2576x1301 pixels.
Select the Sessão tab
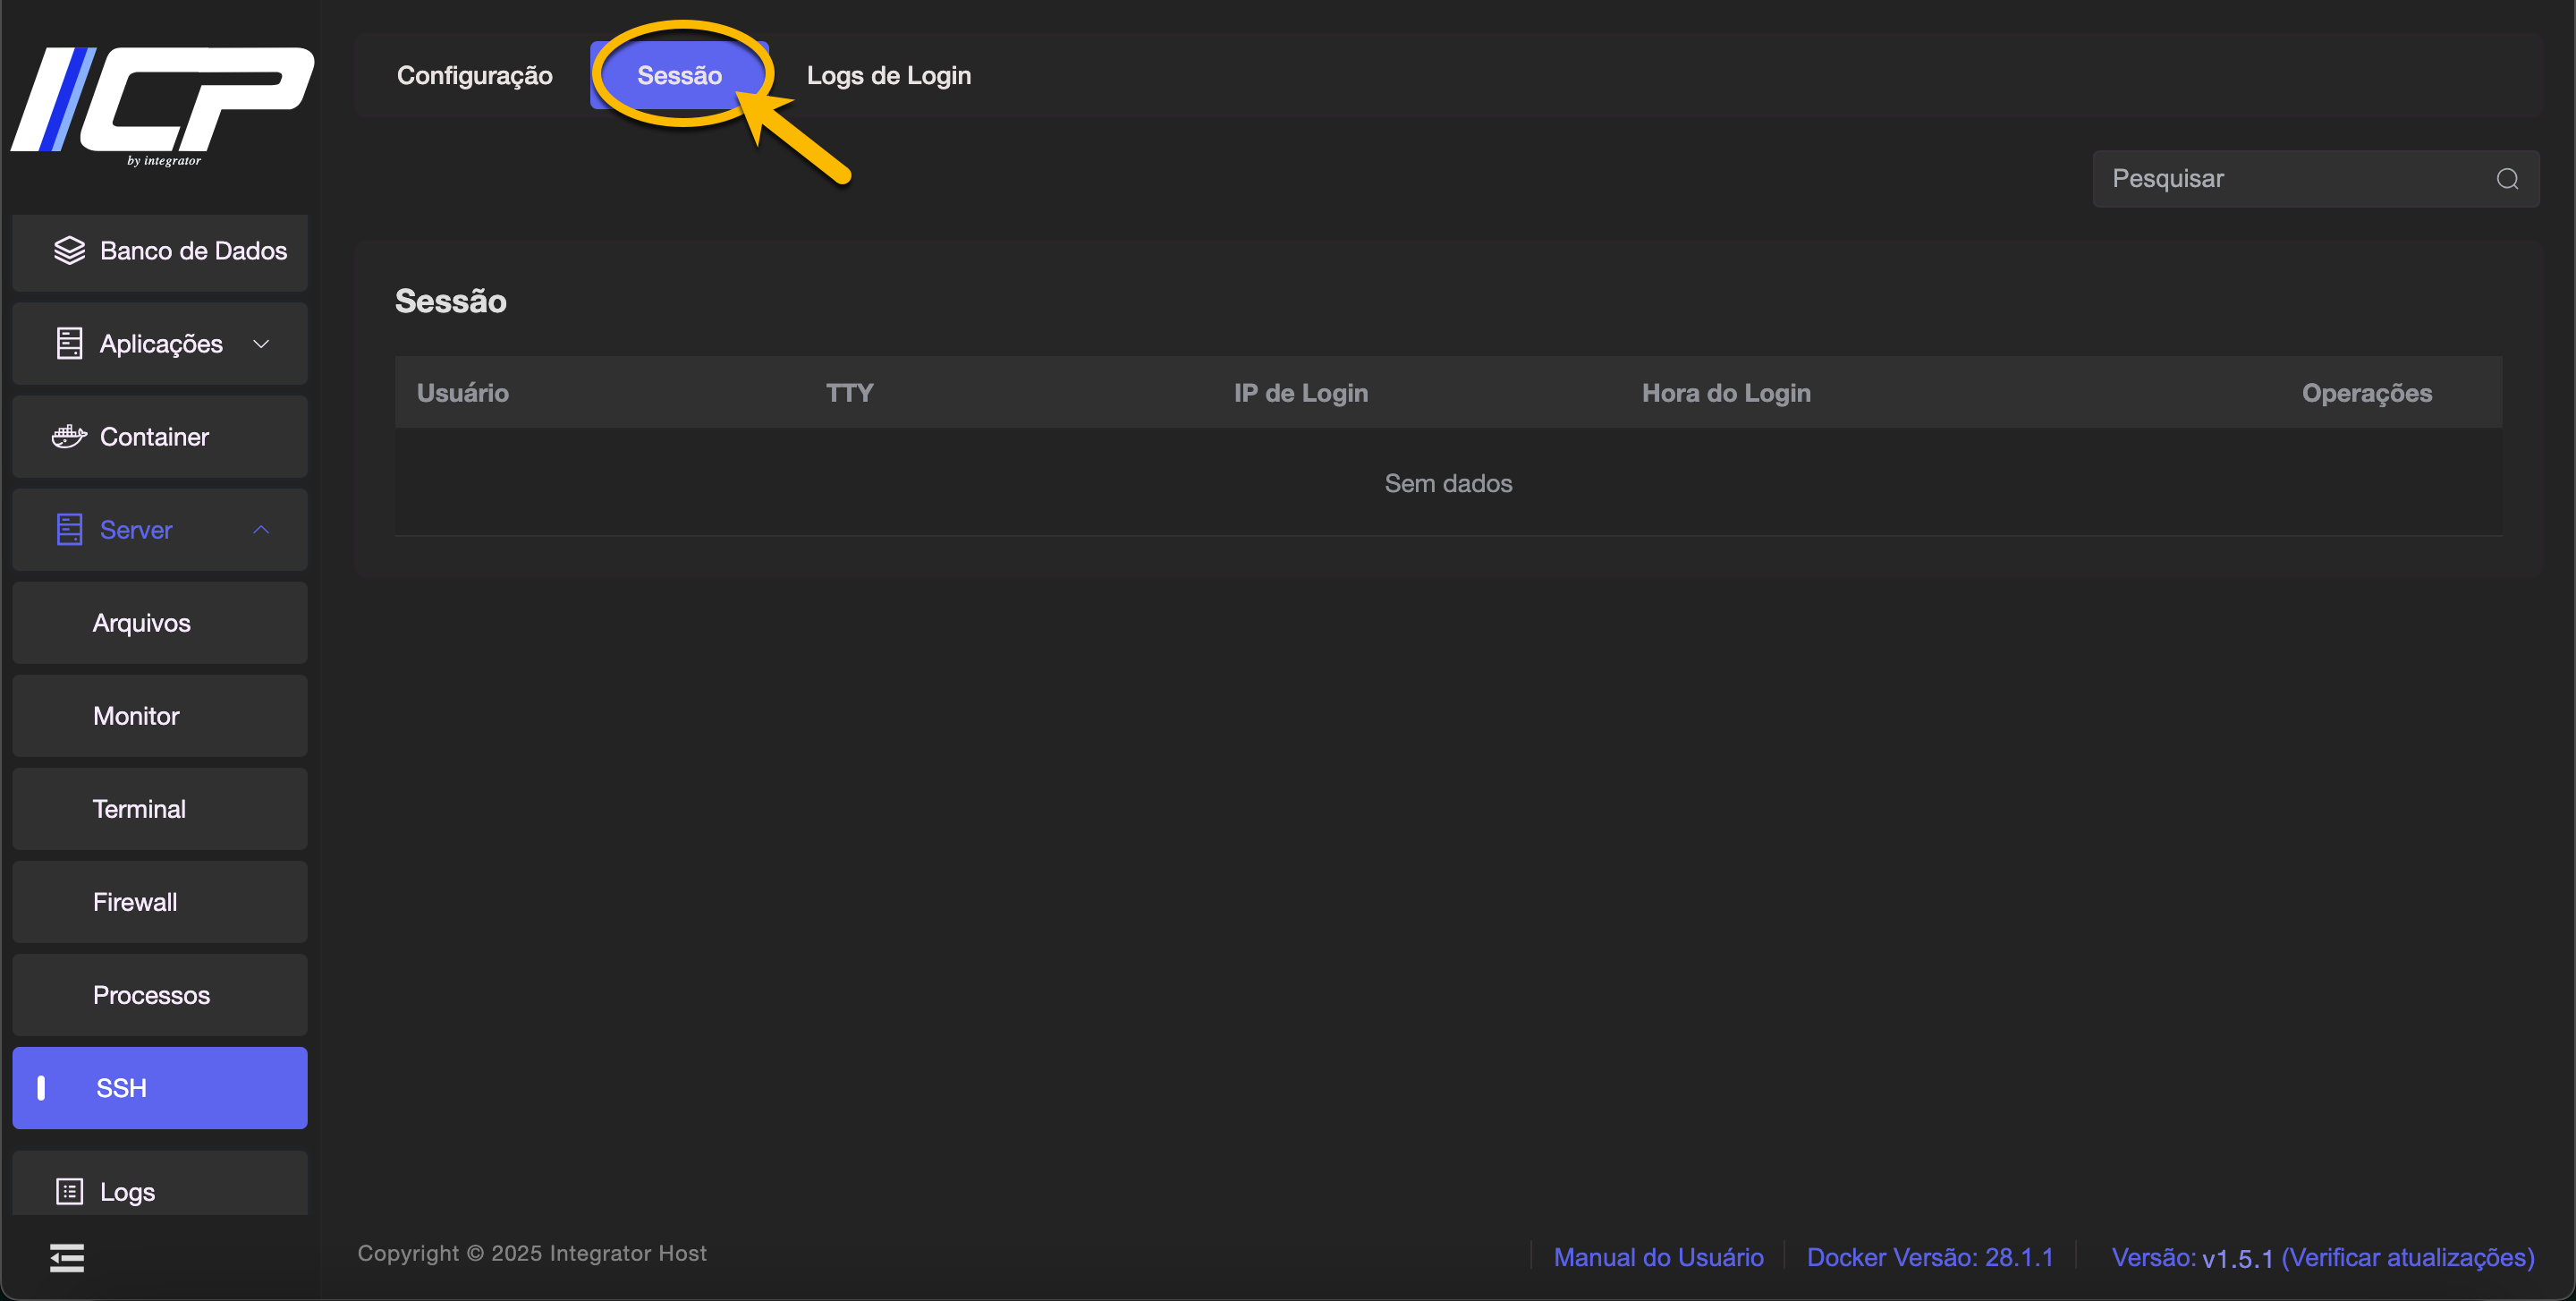point(679,76)
